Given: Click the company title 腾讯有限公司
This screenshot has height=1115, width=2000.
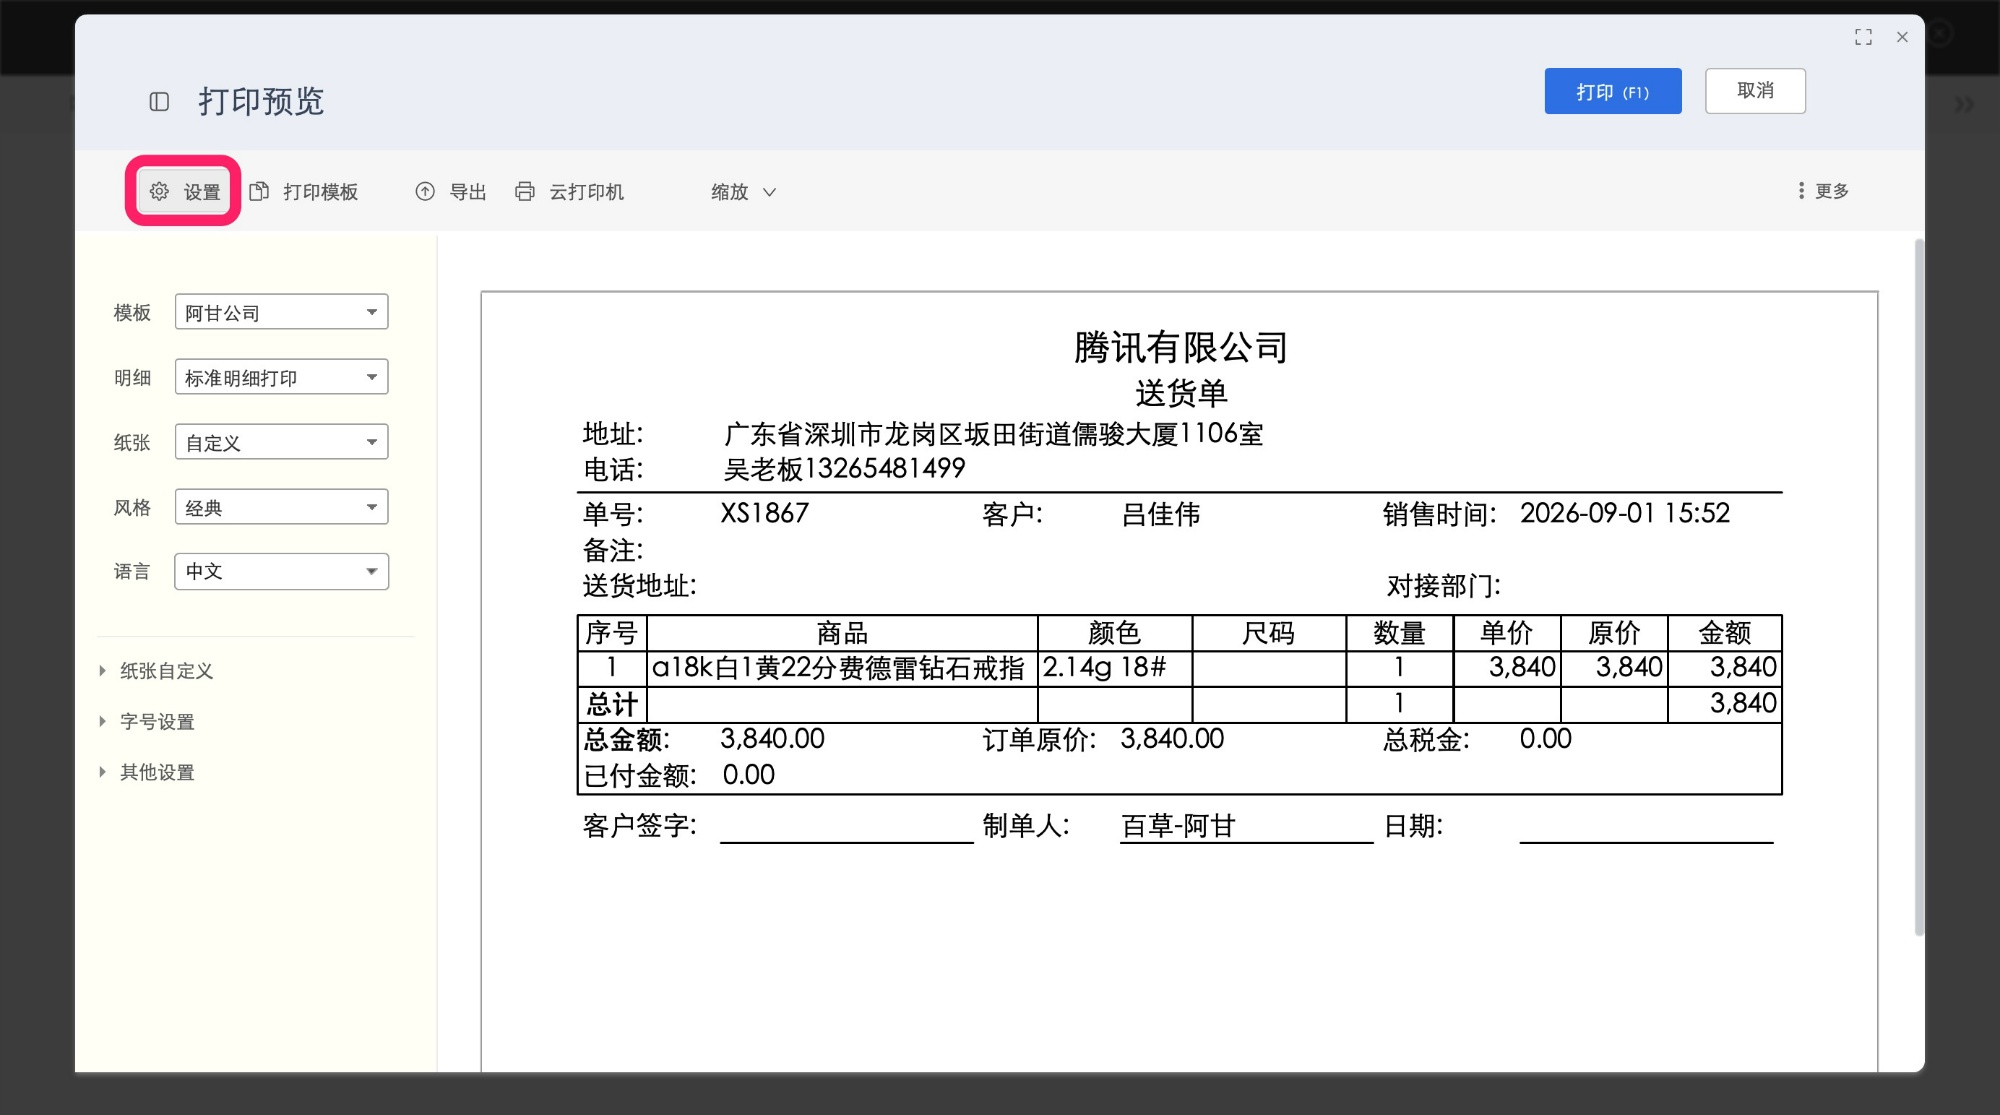Looking at the screenshot, I should tap(1180, 347).
